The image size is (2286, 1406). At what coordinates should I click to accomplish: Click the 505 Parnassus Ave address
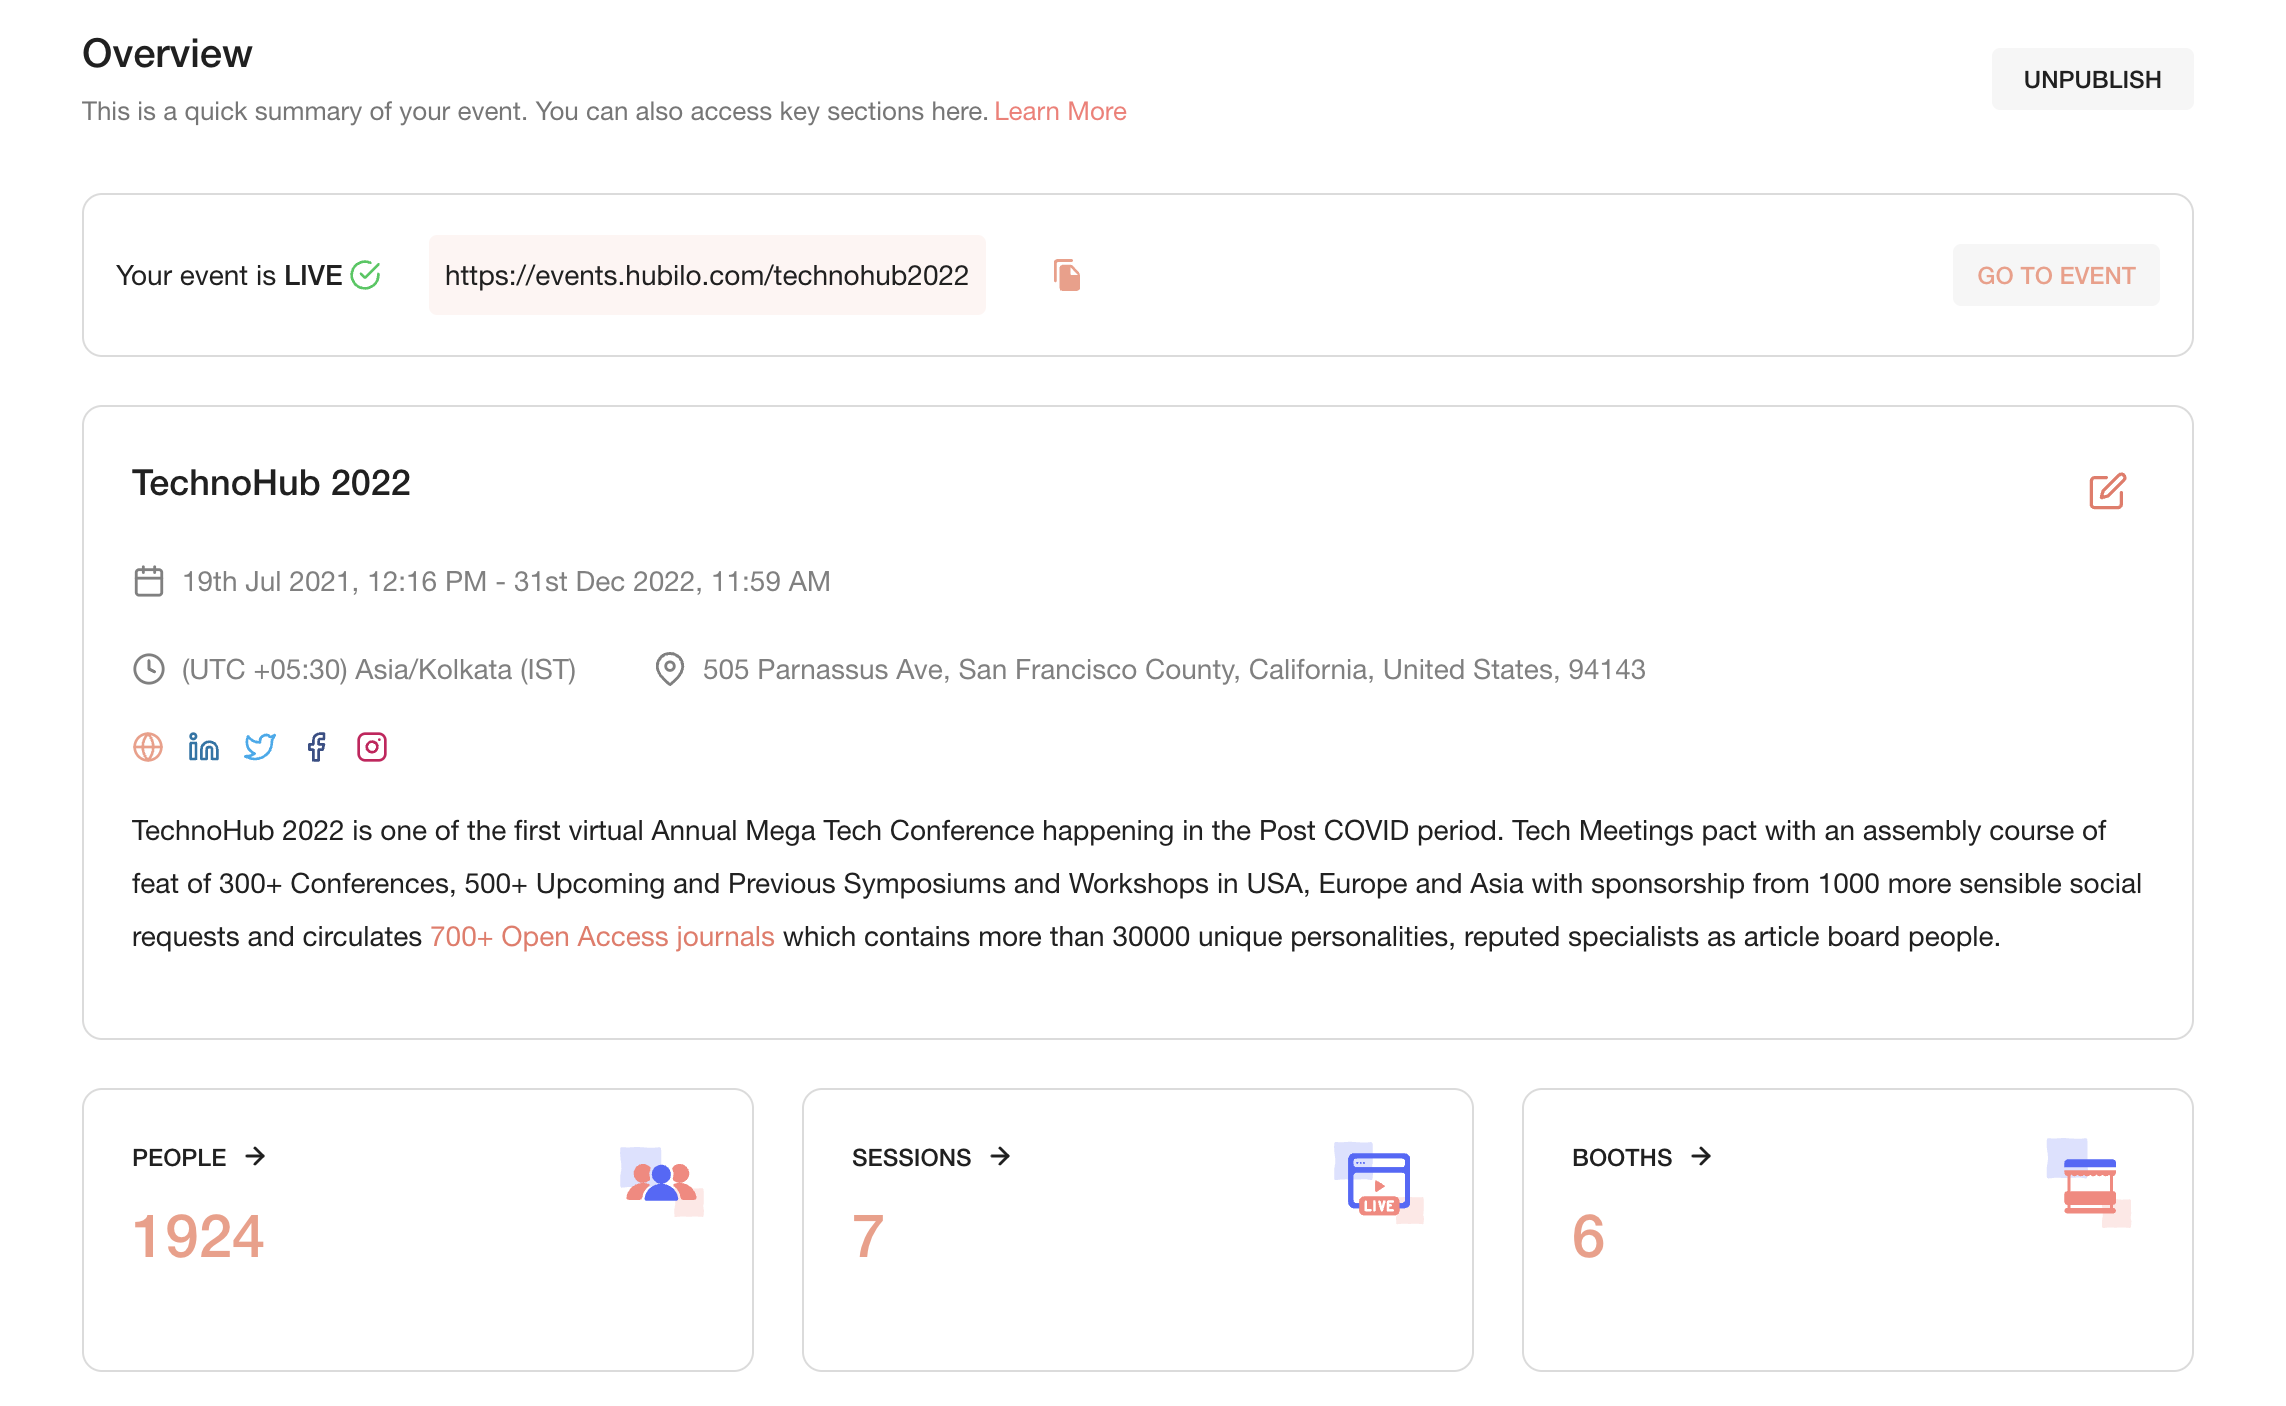1174,669
